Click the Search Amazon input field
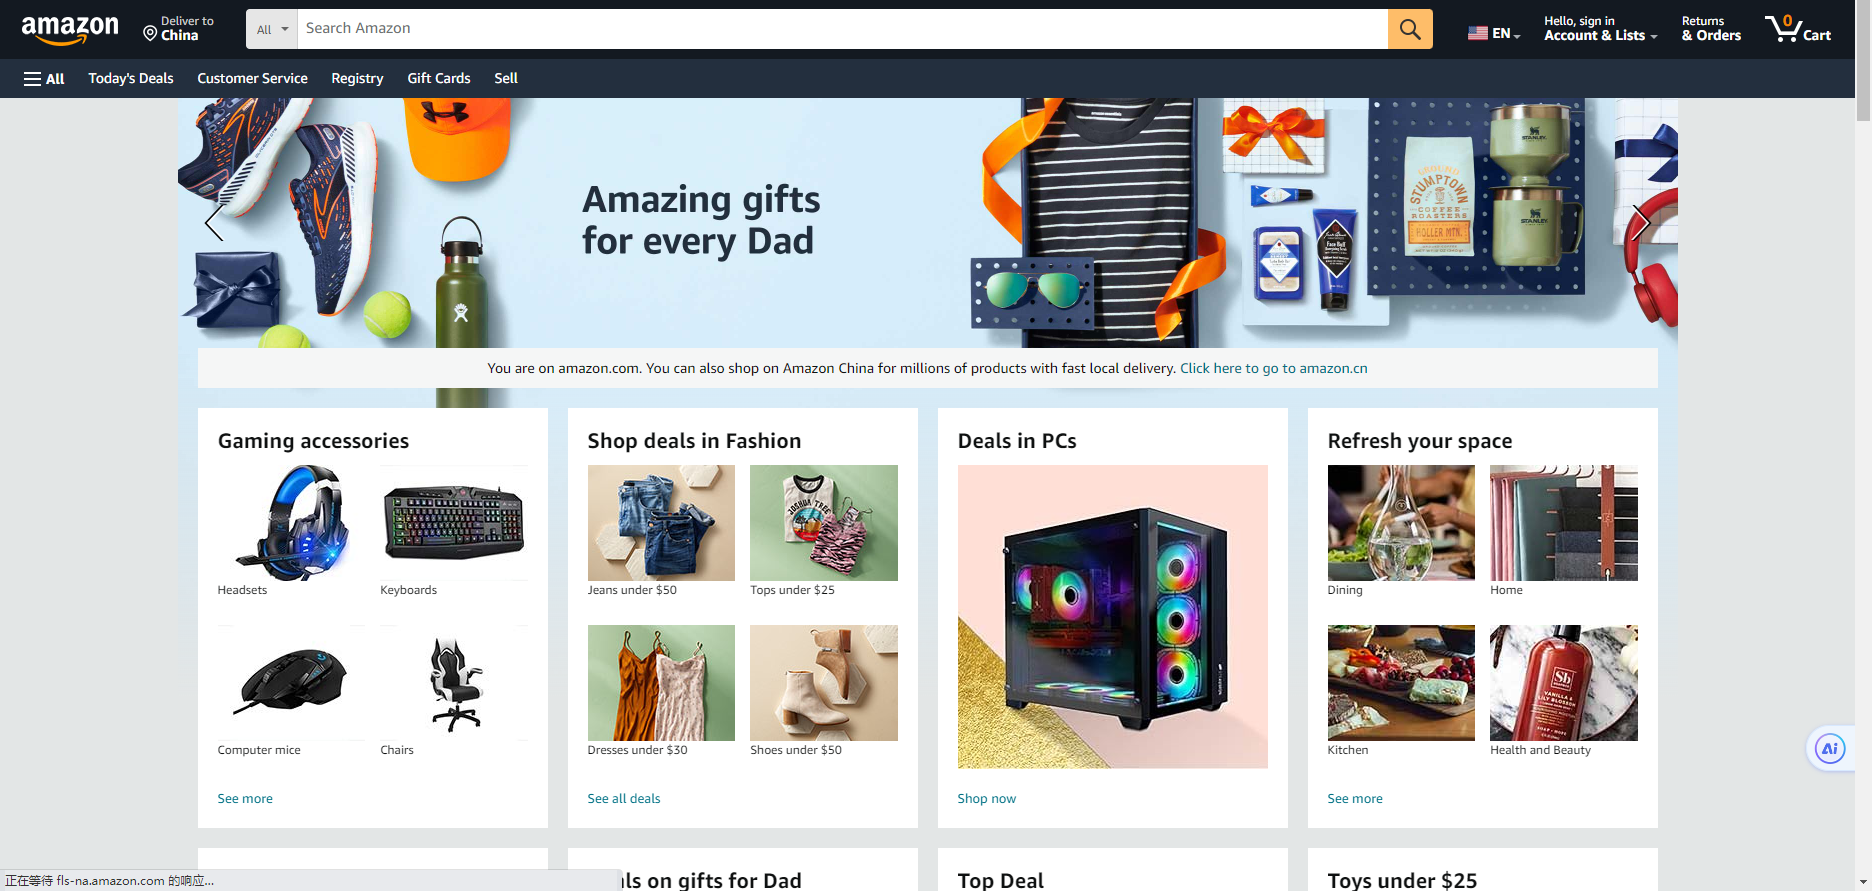This screenshot has height=891, width=1872. (843, 29)
